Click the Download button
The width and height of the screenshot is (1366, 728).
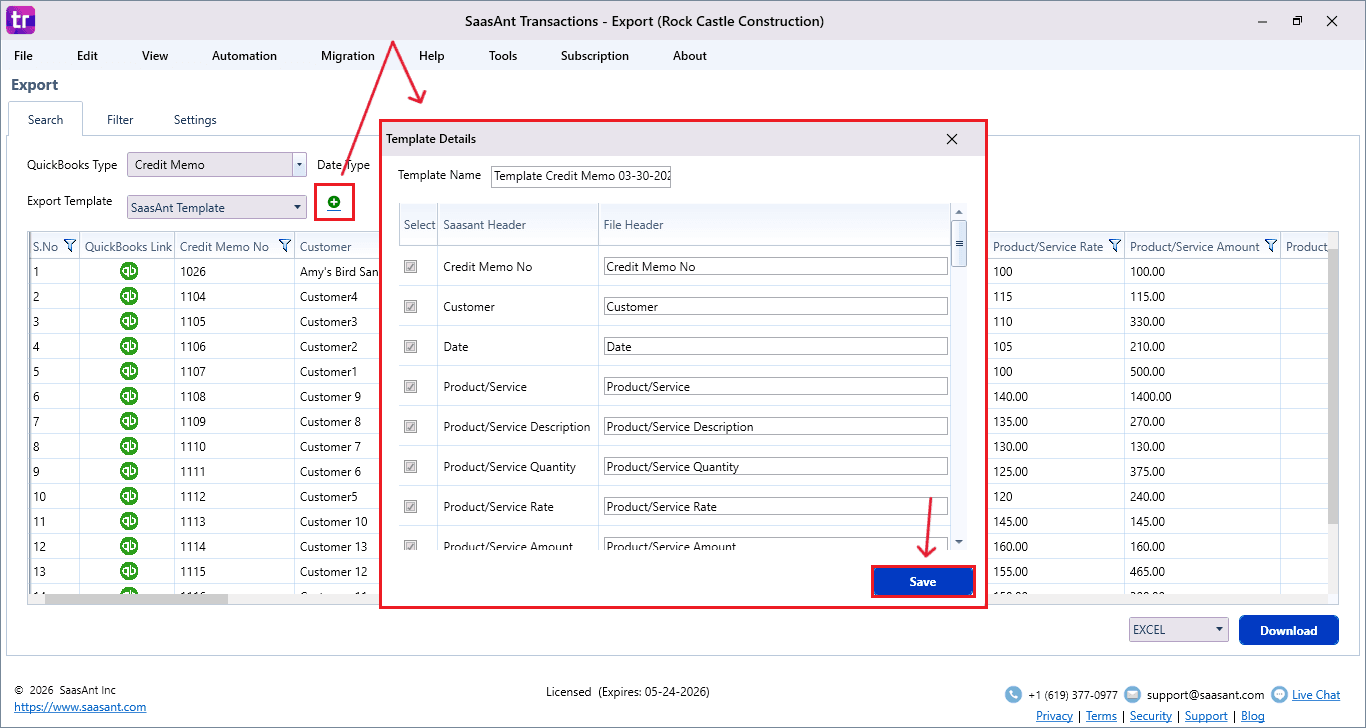1288,630
